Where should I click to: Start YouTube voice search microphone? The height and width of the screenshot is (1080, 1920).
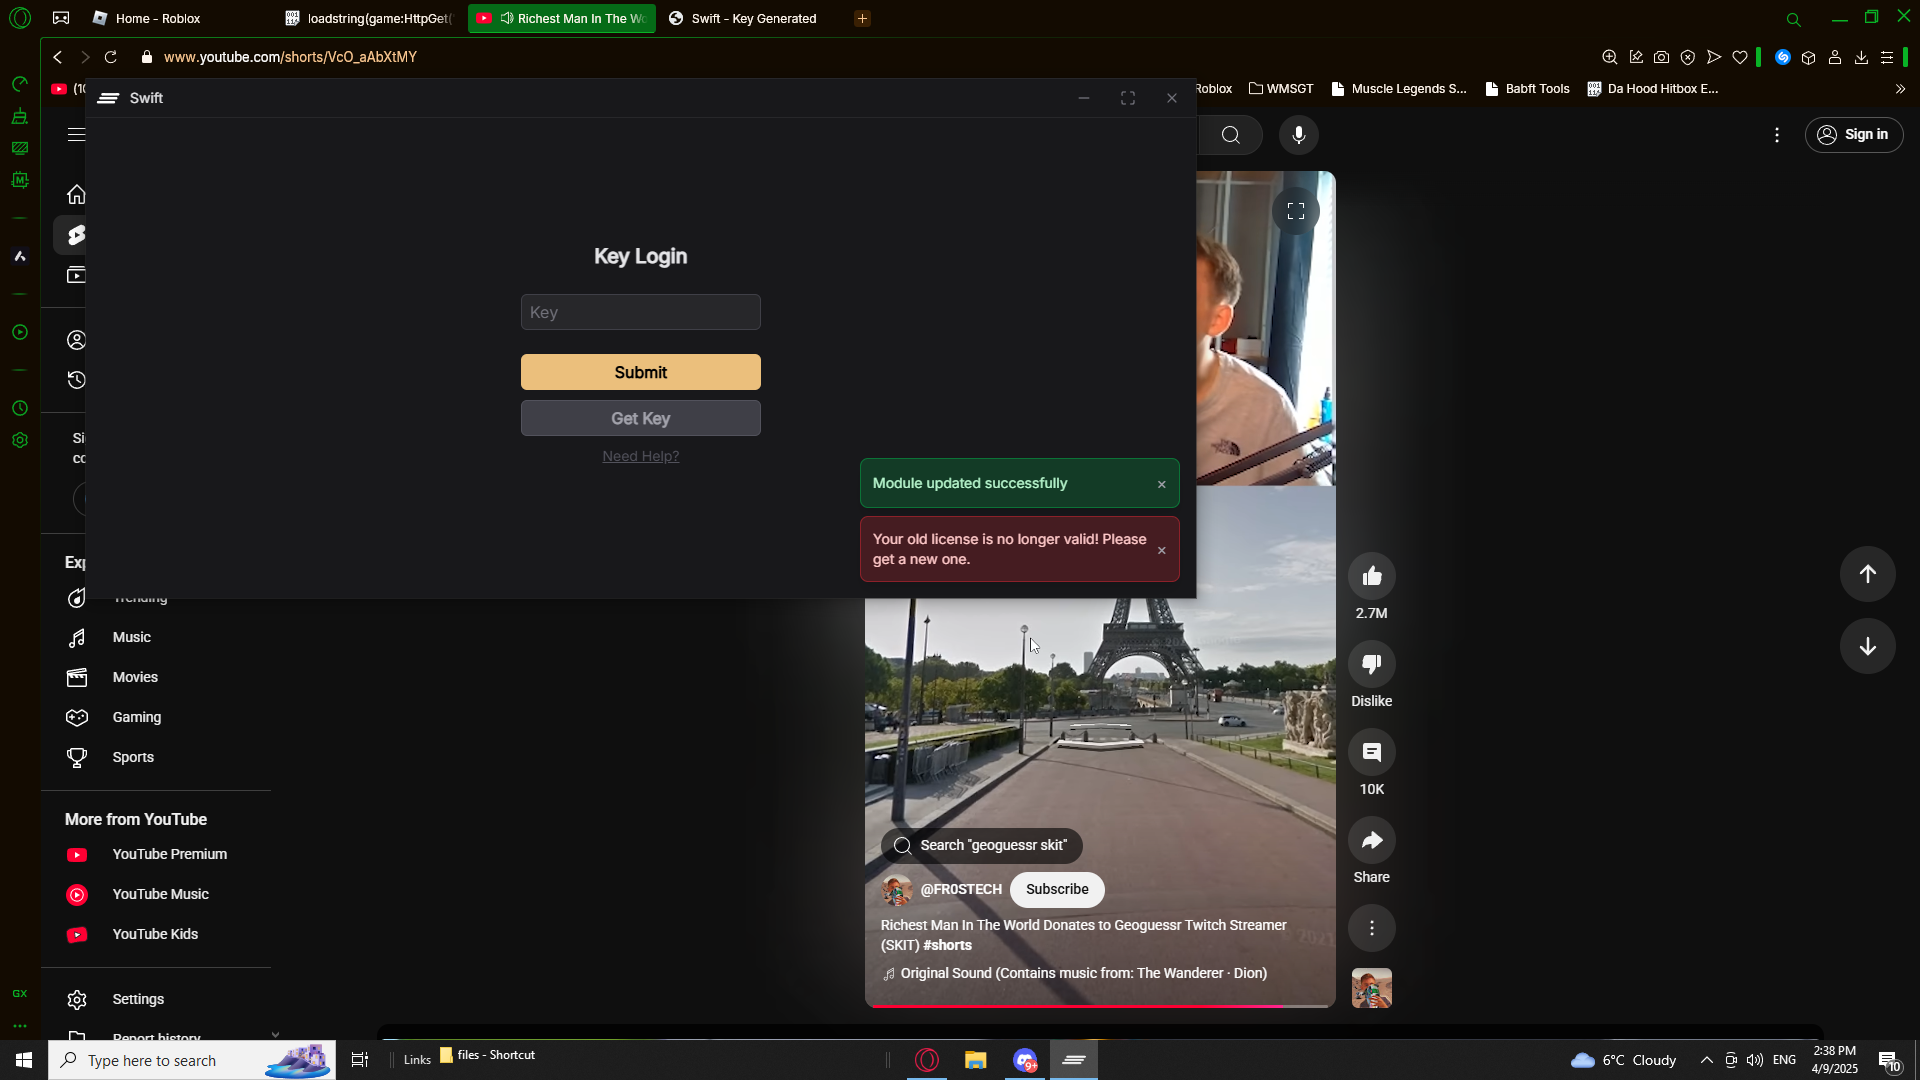[x=1299, y=135]
